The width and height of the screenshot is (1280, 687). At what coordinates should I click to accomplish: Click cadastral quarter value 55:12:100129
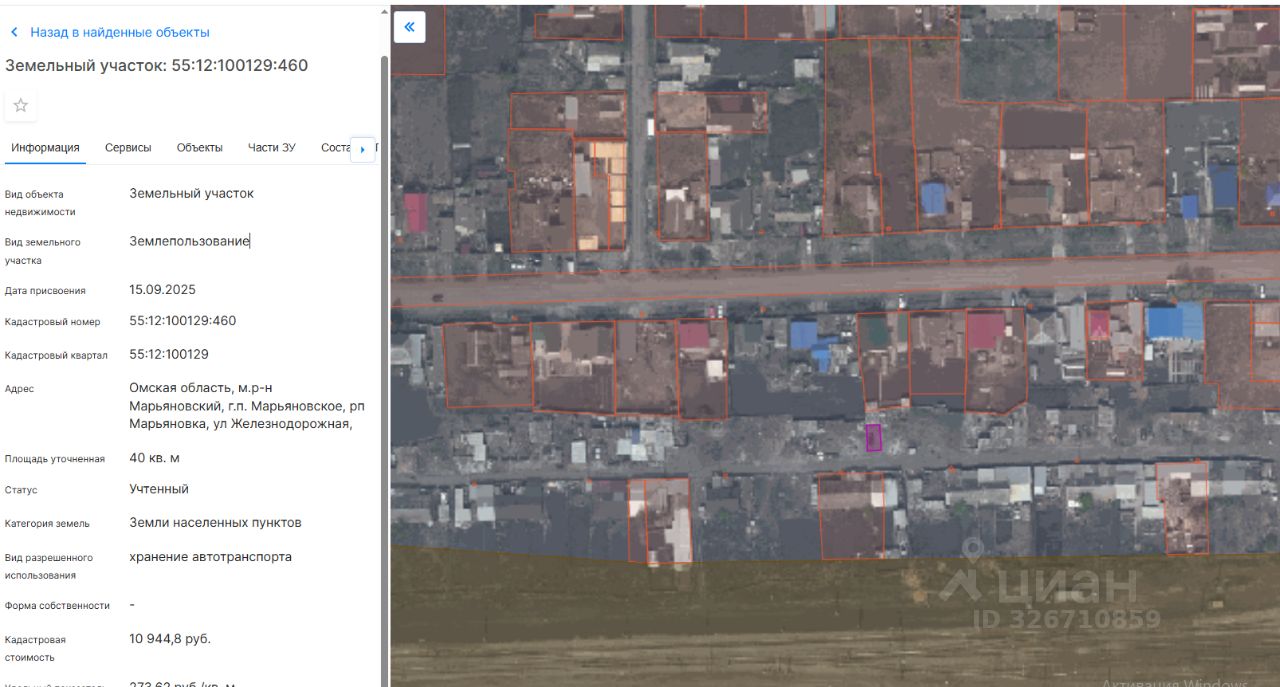[169, 354]
